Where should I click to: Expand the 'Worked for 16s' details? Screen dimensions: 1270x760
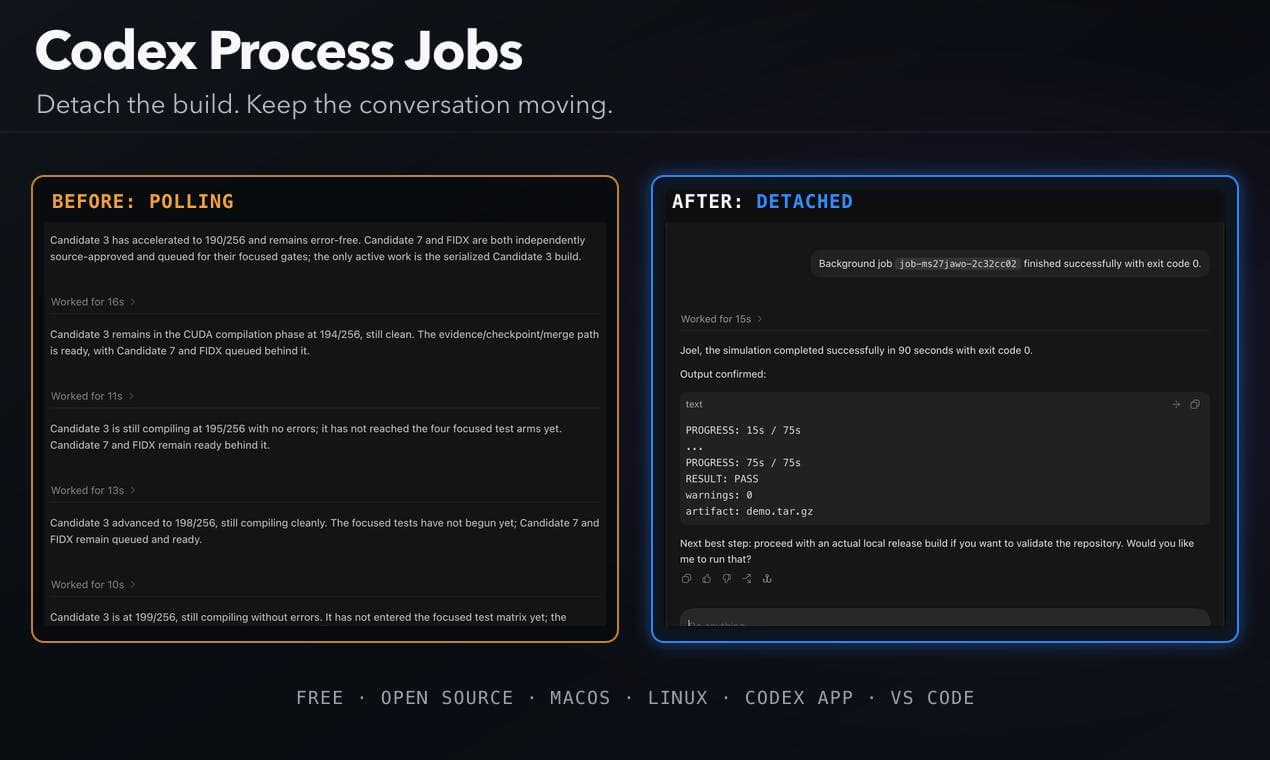93,302
